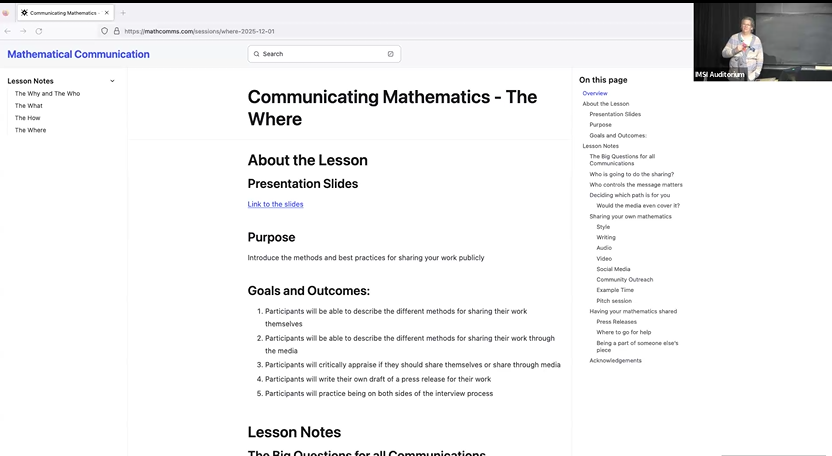Image resolution: width=832 pixels, height=456 pixels.
Task: Select the Communicating Mathematics browser tab
Action: coord(60,13)
